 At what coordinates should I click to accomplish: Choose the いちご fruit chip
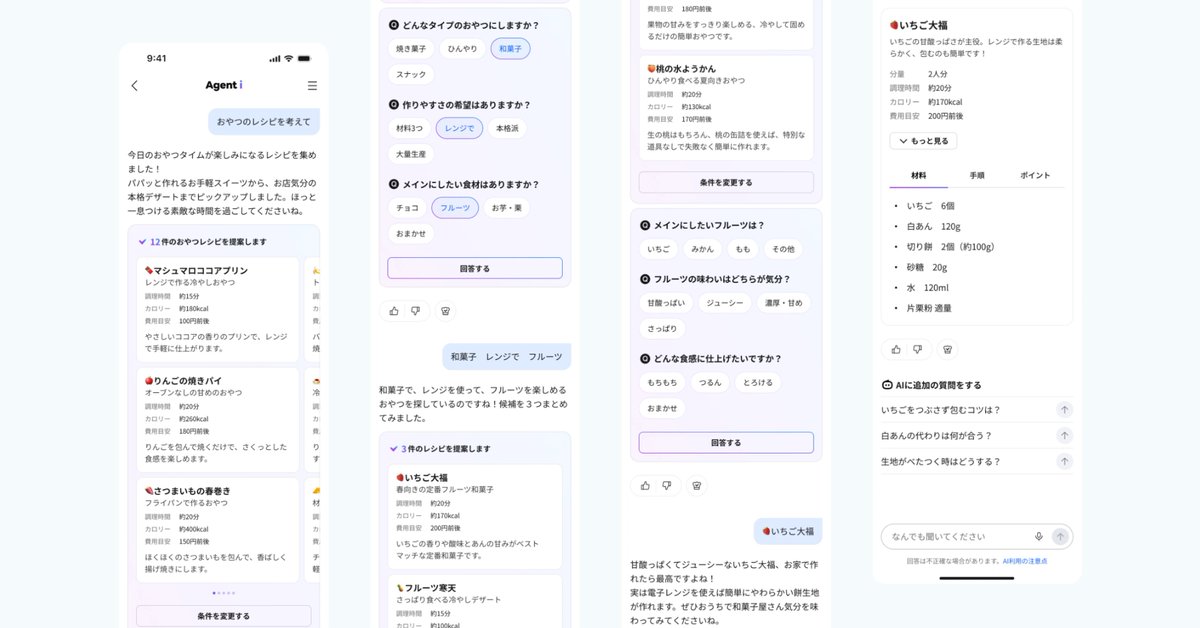coord(659,249)
